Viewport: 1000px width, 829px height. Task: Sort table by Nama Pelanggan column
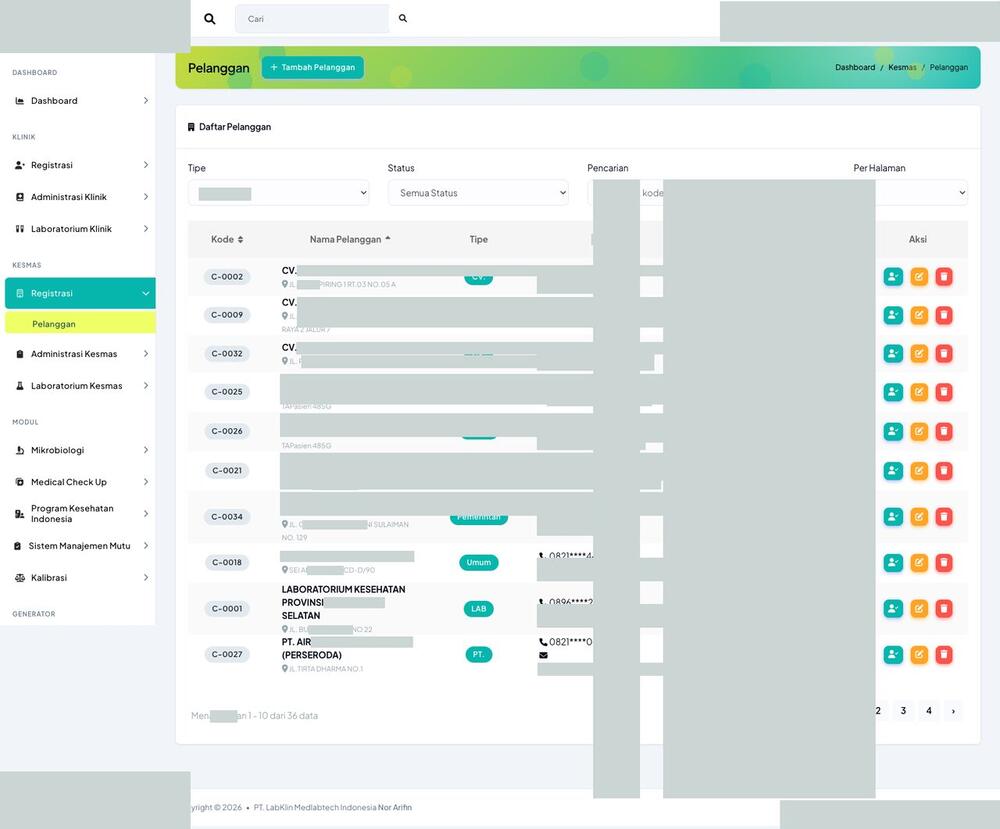(350, 239)
